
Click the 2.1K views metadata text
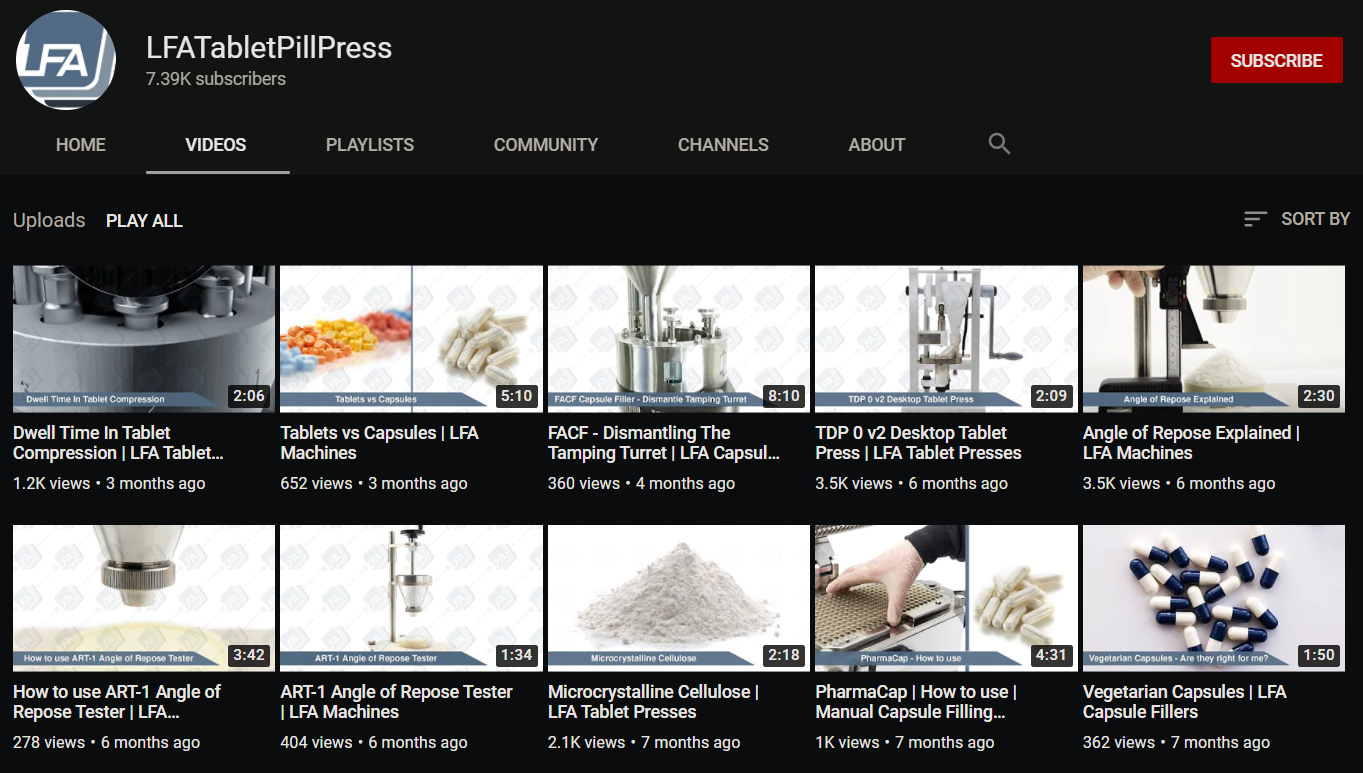644,743
